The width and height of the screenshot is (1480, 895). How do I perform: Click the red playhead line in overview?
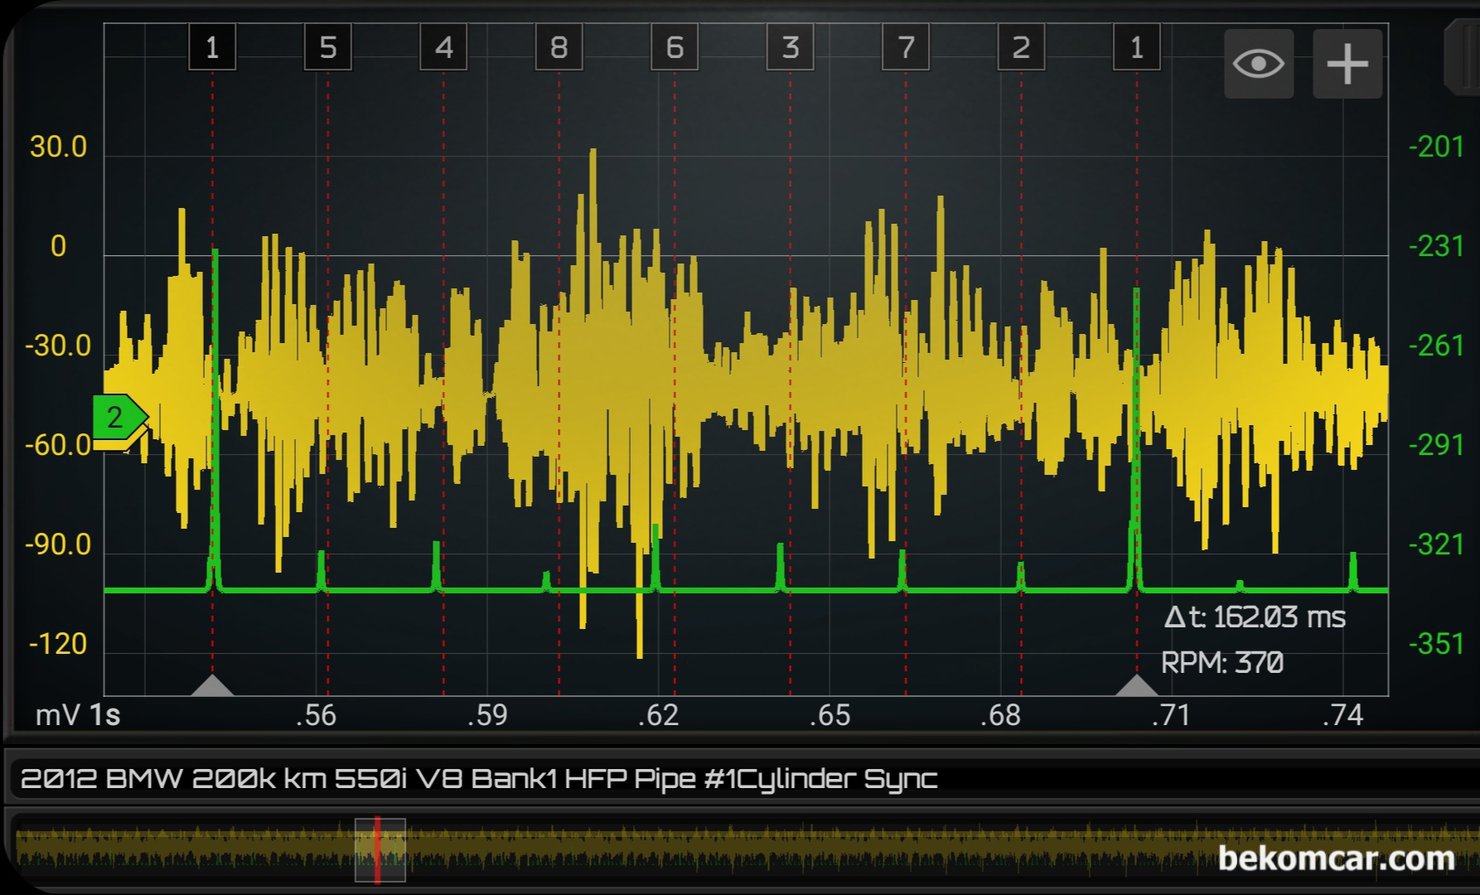tap(377, 850)
